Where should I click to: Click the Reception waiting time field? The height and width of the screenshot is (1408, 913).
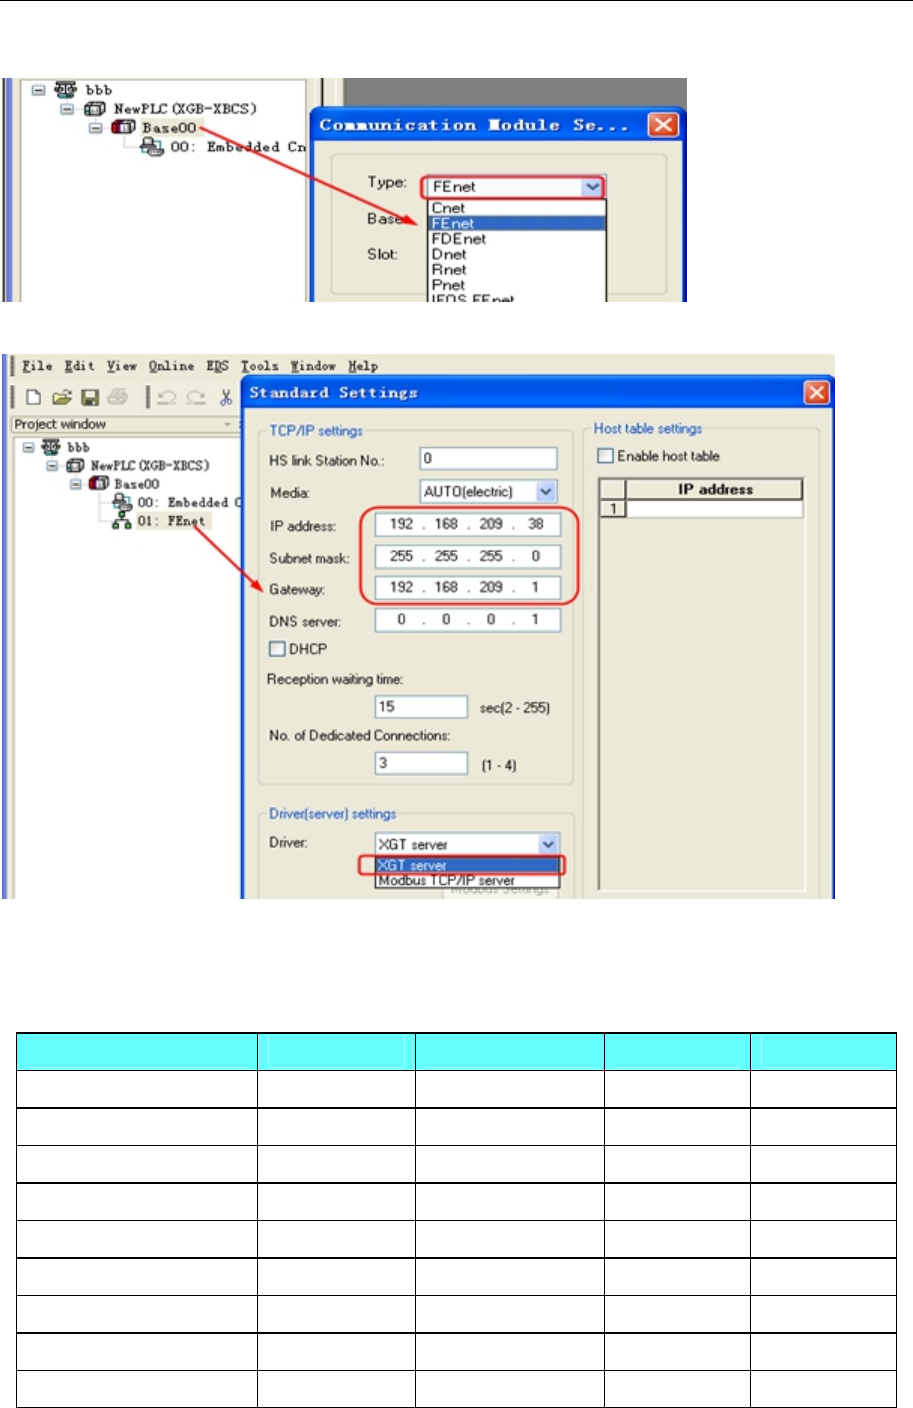421,707
